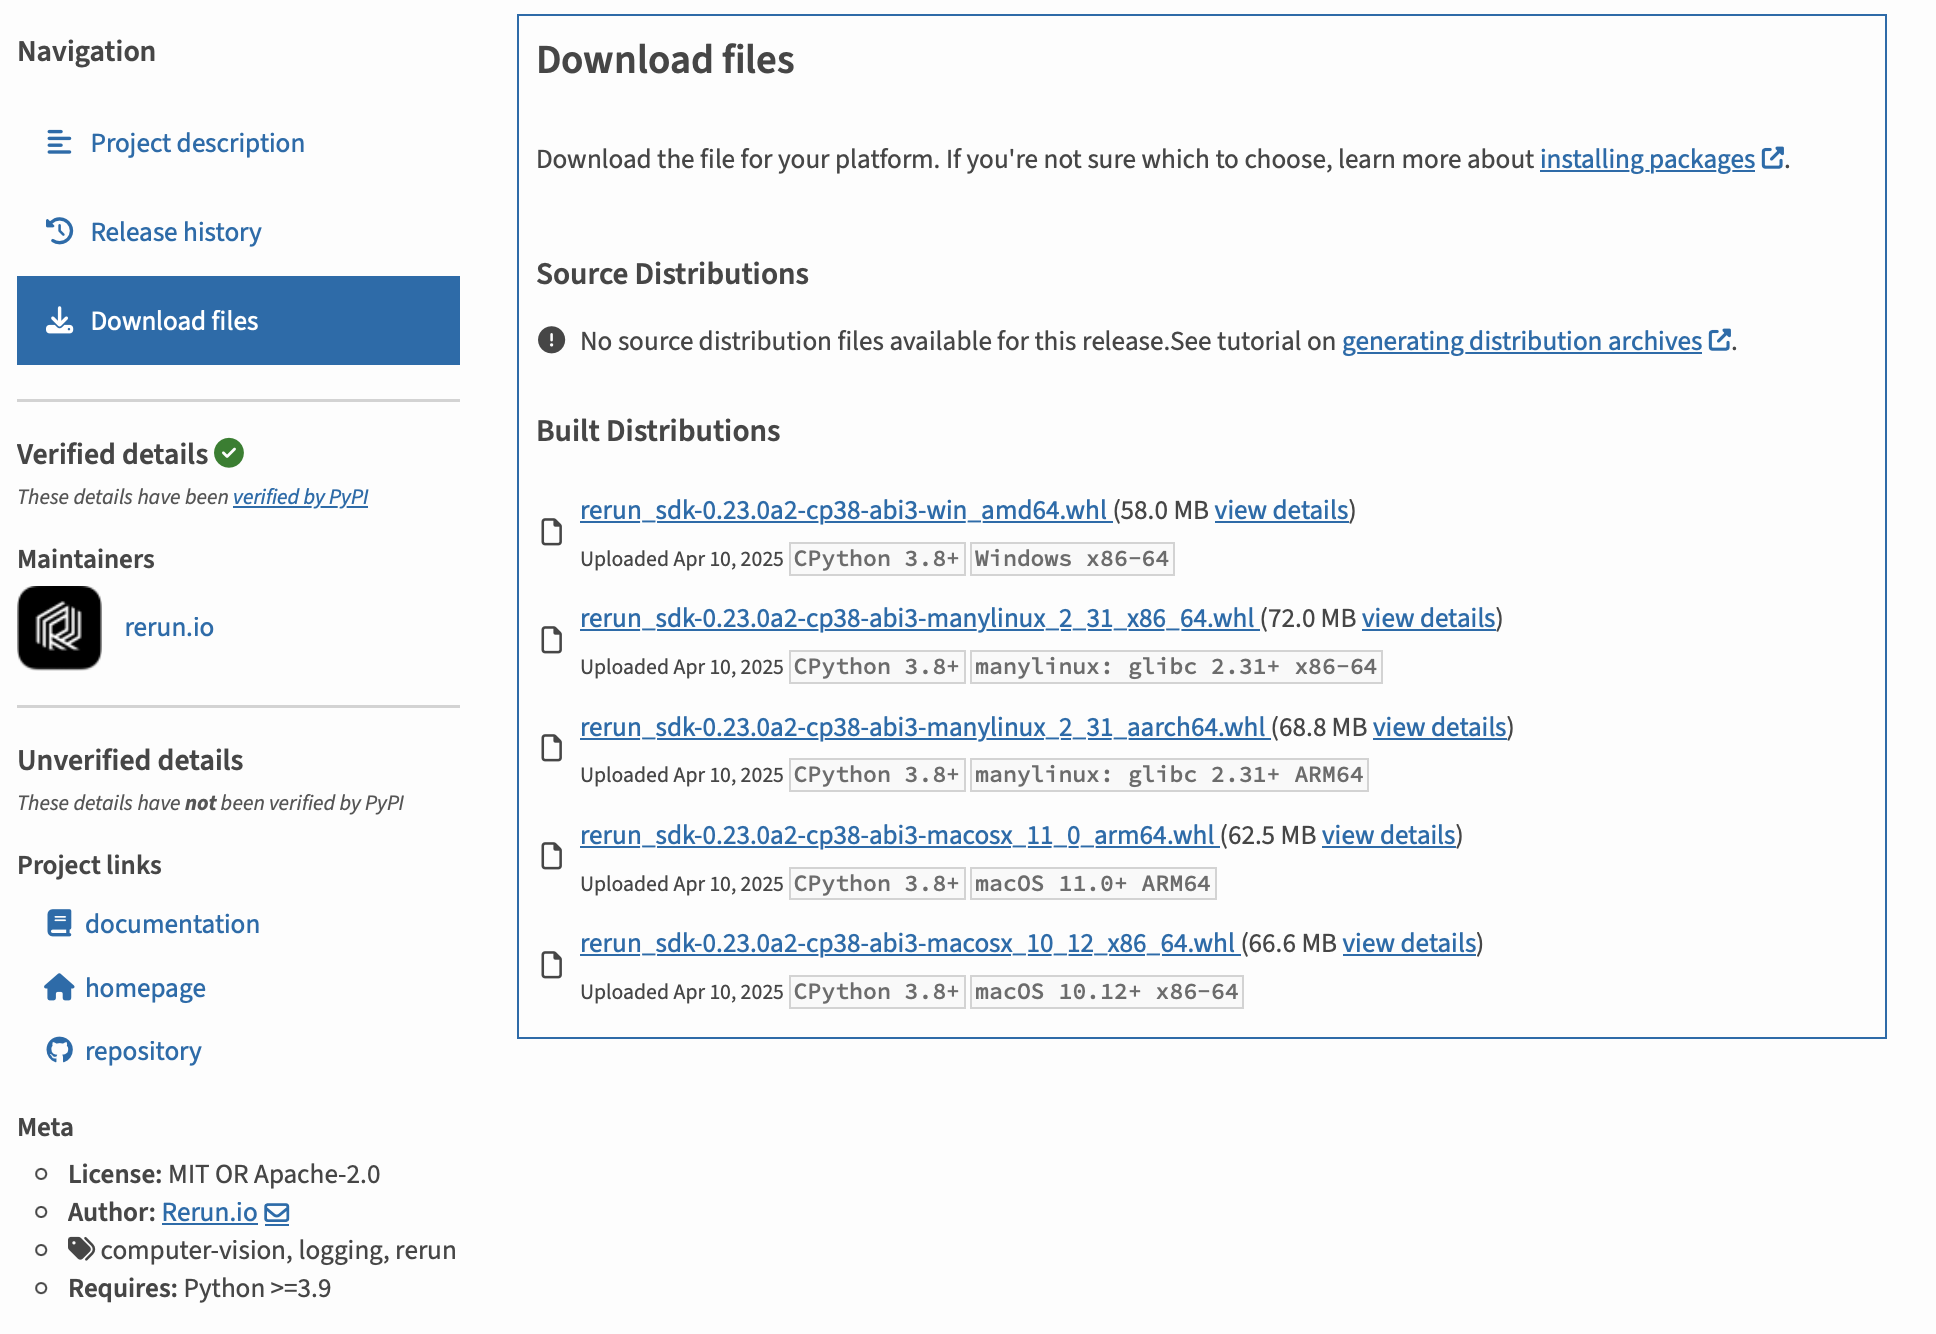Screen dimensions: 1936x1334
Task: Click the download arrow icon in navigation
Action: point(59,320)
